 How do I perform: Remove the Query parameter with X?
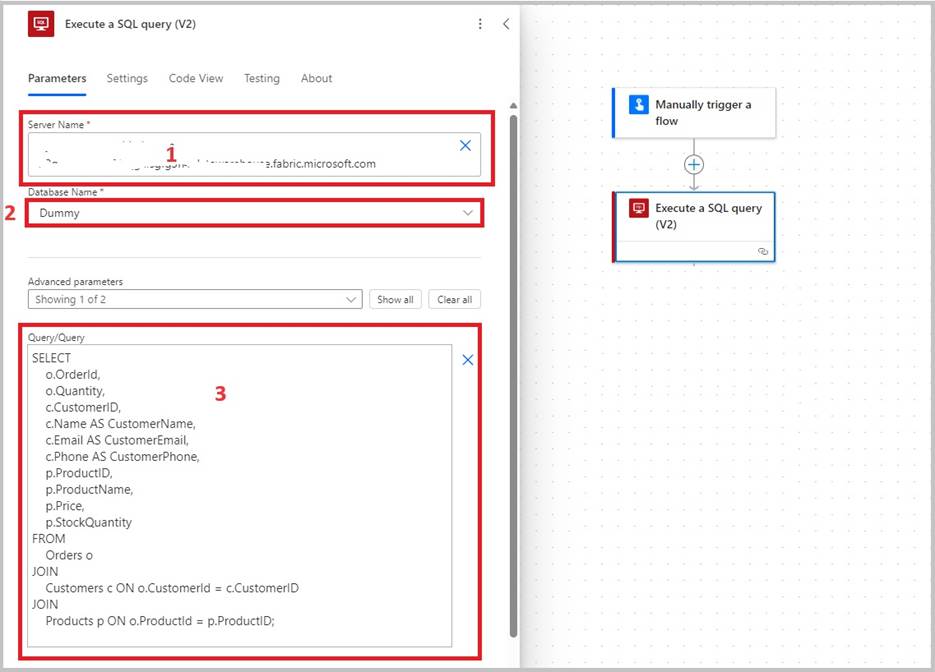(468, 360)
